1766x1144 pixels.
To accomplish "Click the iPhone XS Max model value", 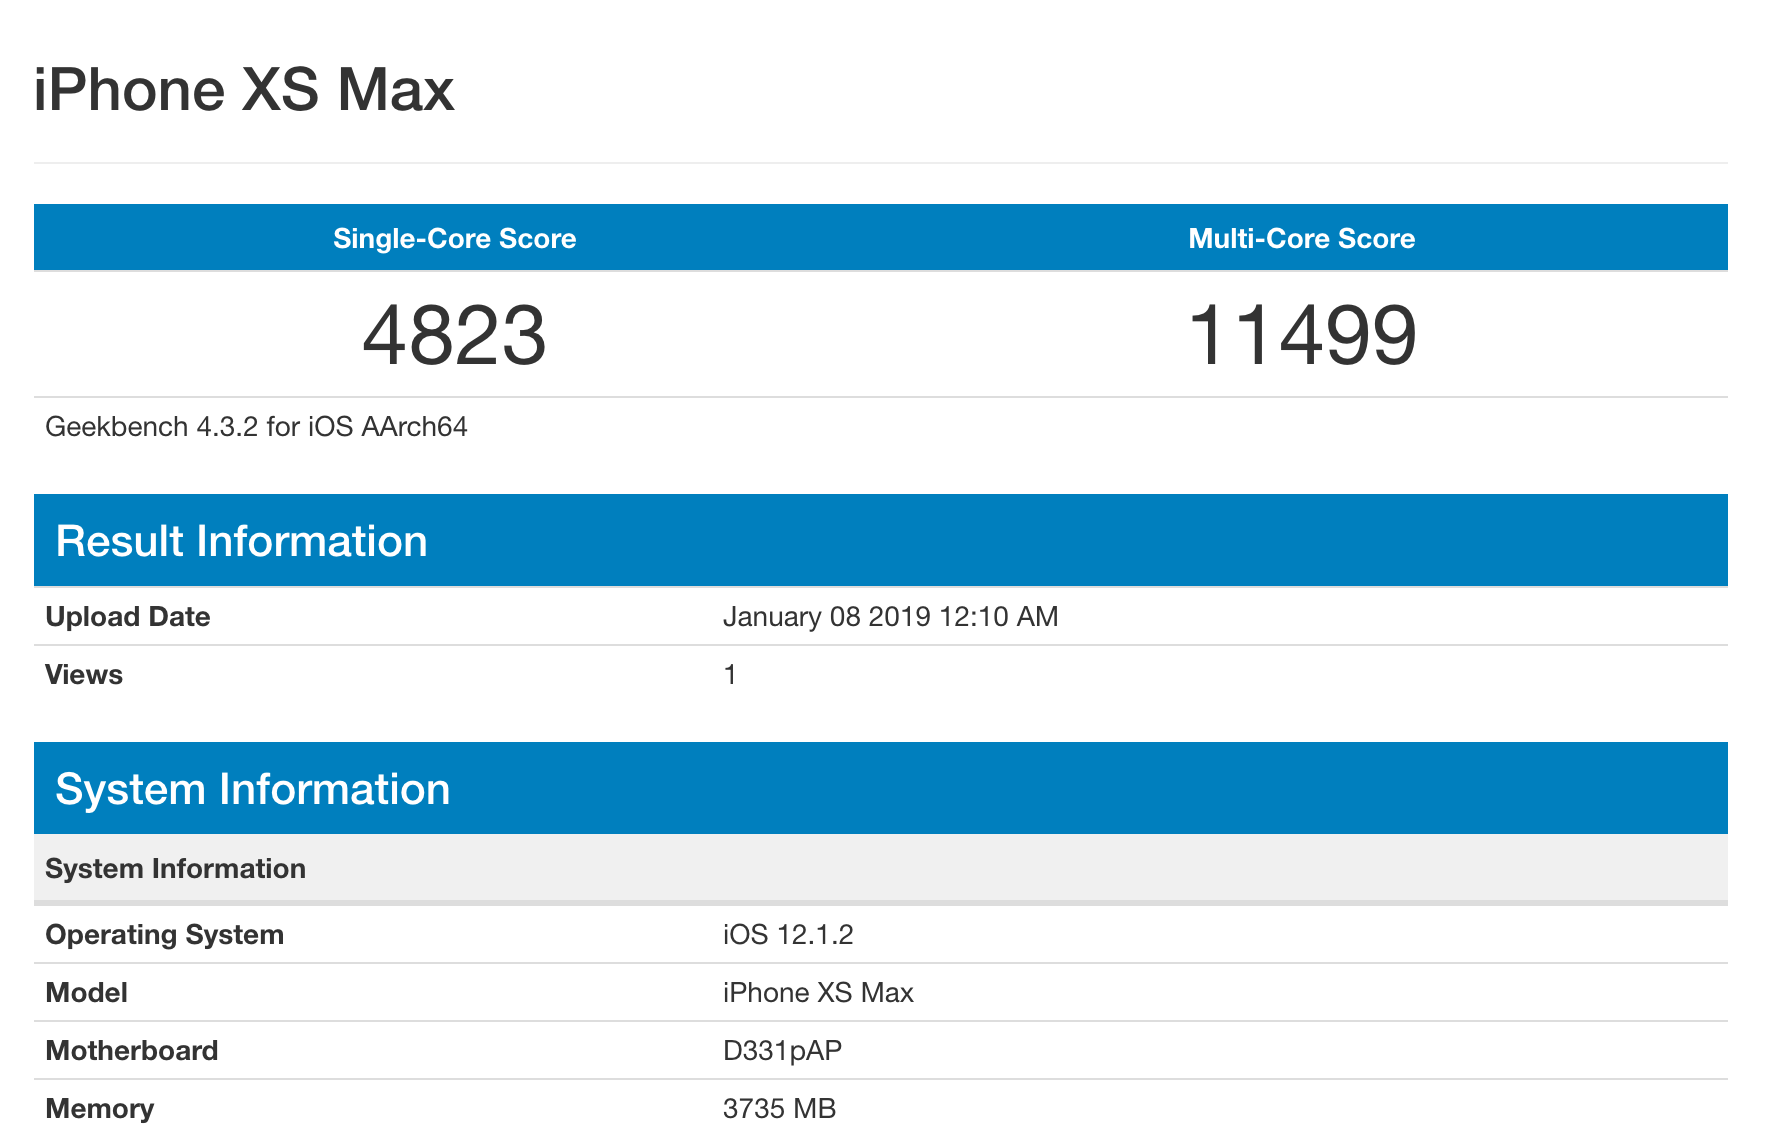I will (818, 993).
